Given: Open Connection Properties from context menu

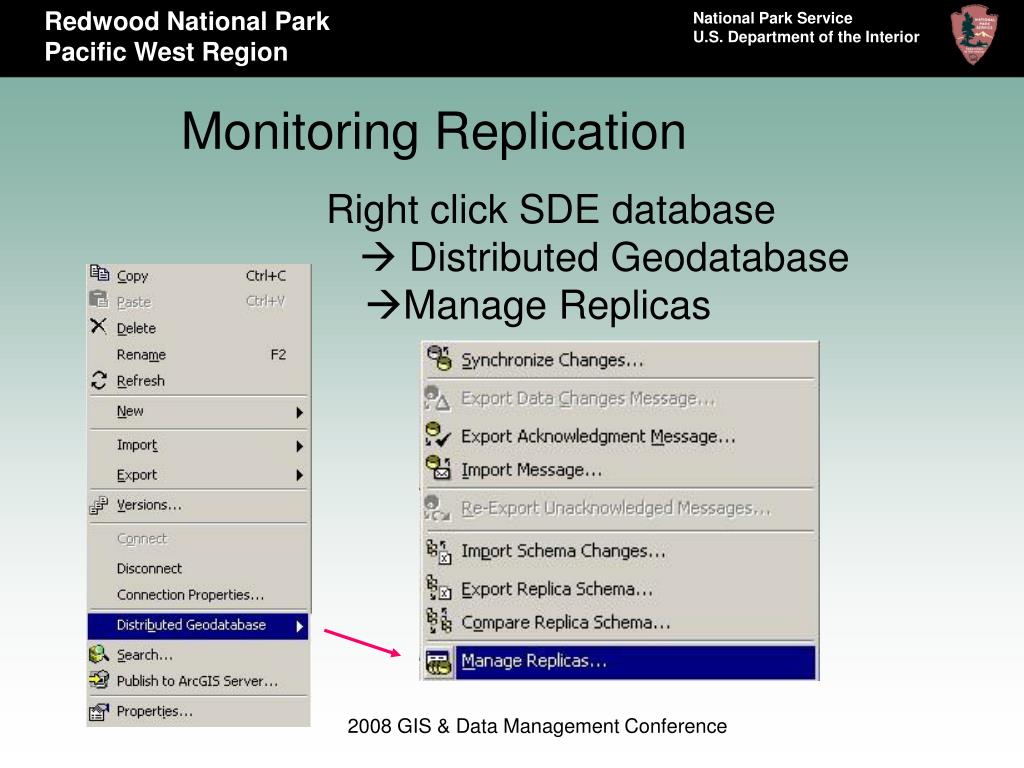Looking at the screenshot, I should [190, 595].
